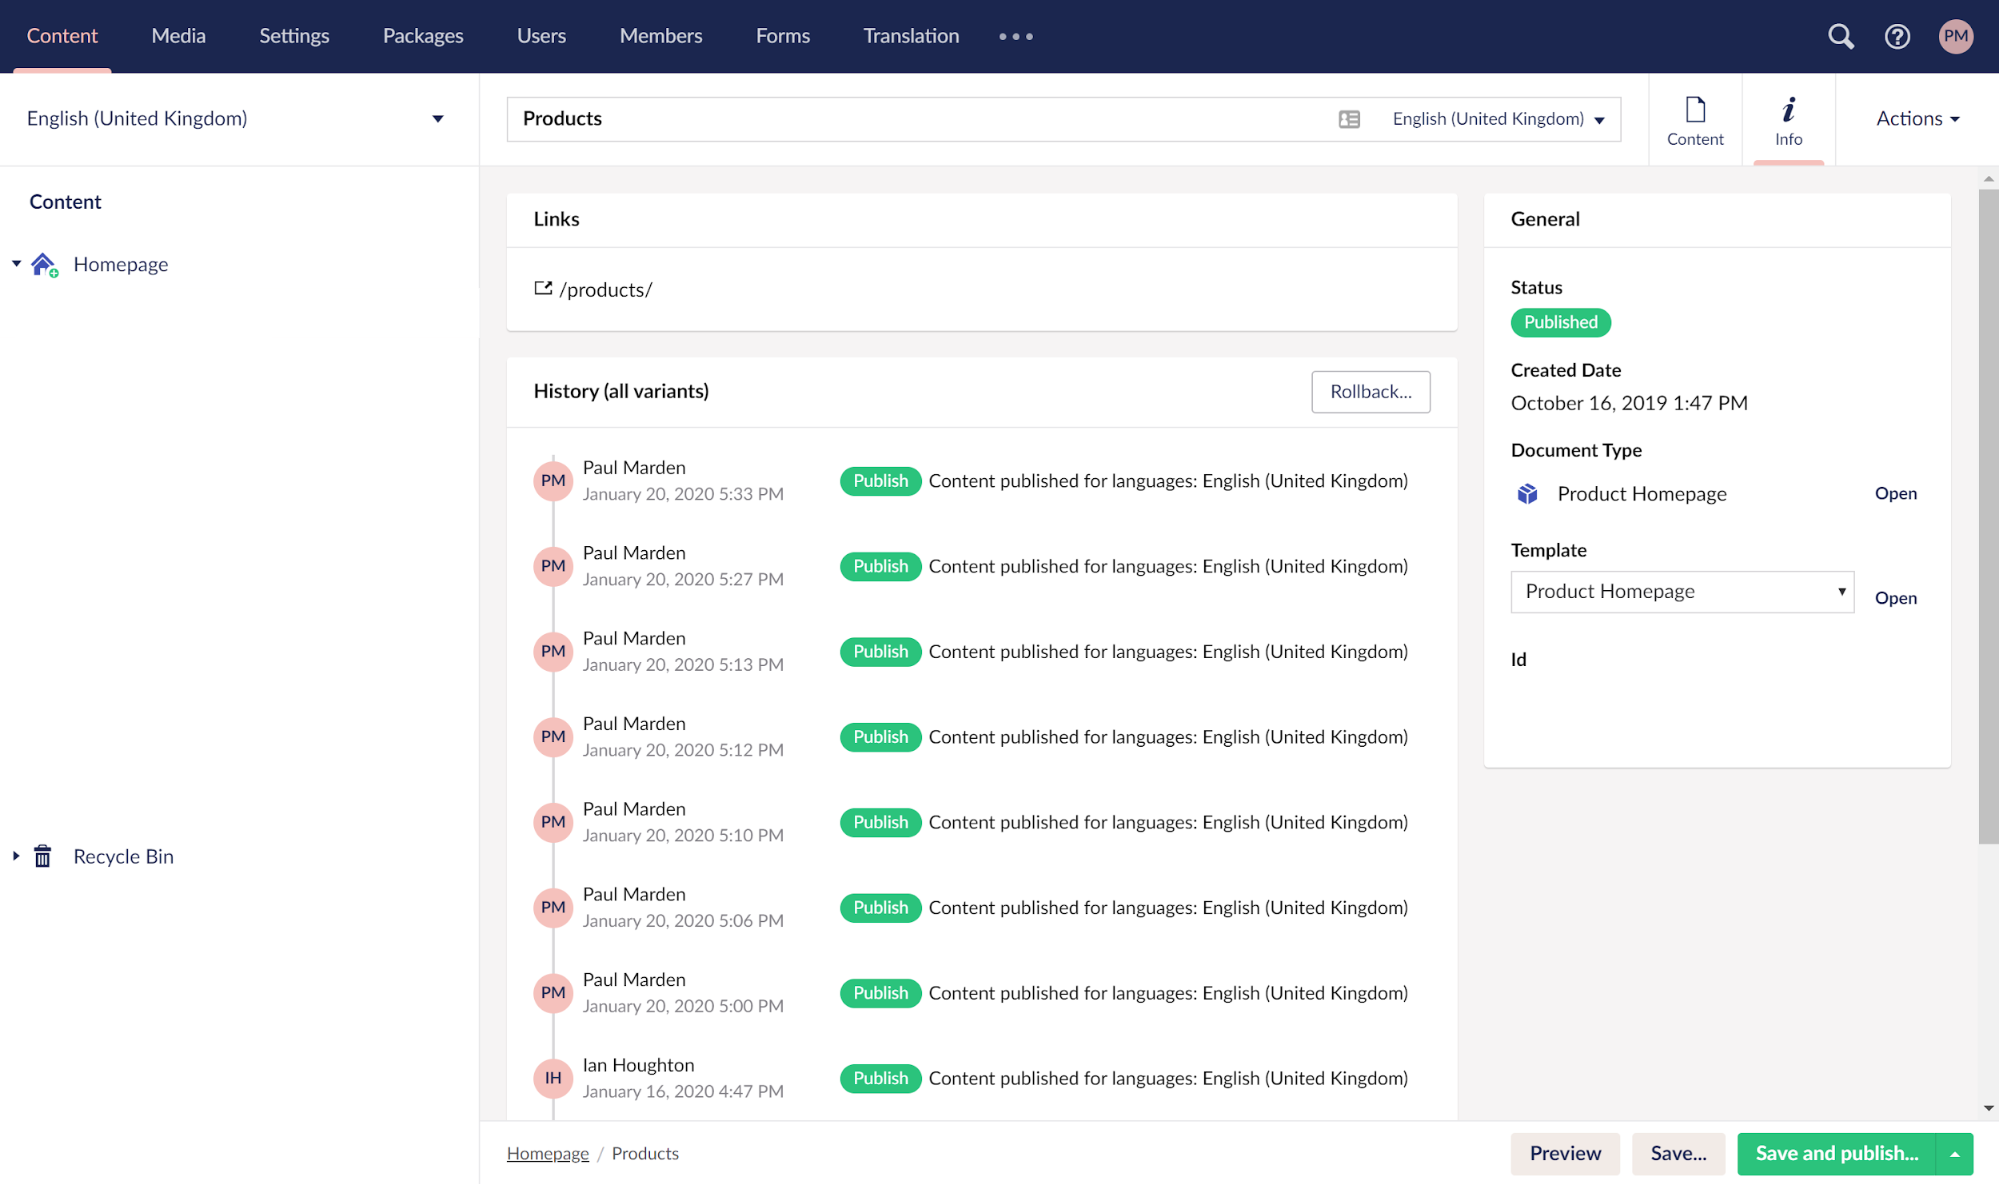Switch to the Content tab

[x=1694, y=118]
